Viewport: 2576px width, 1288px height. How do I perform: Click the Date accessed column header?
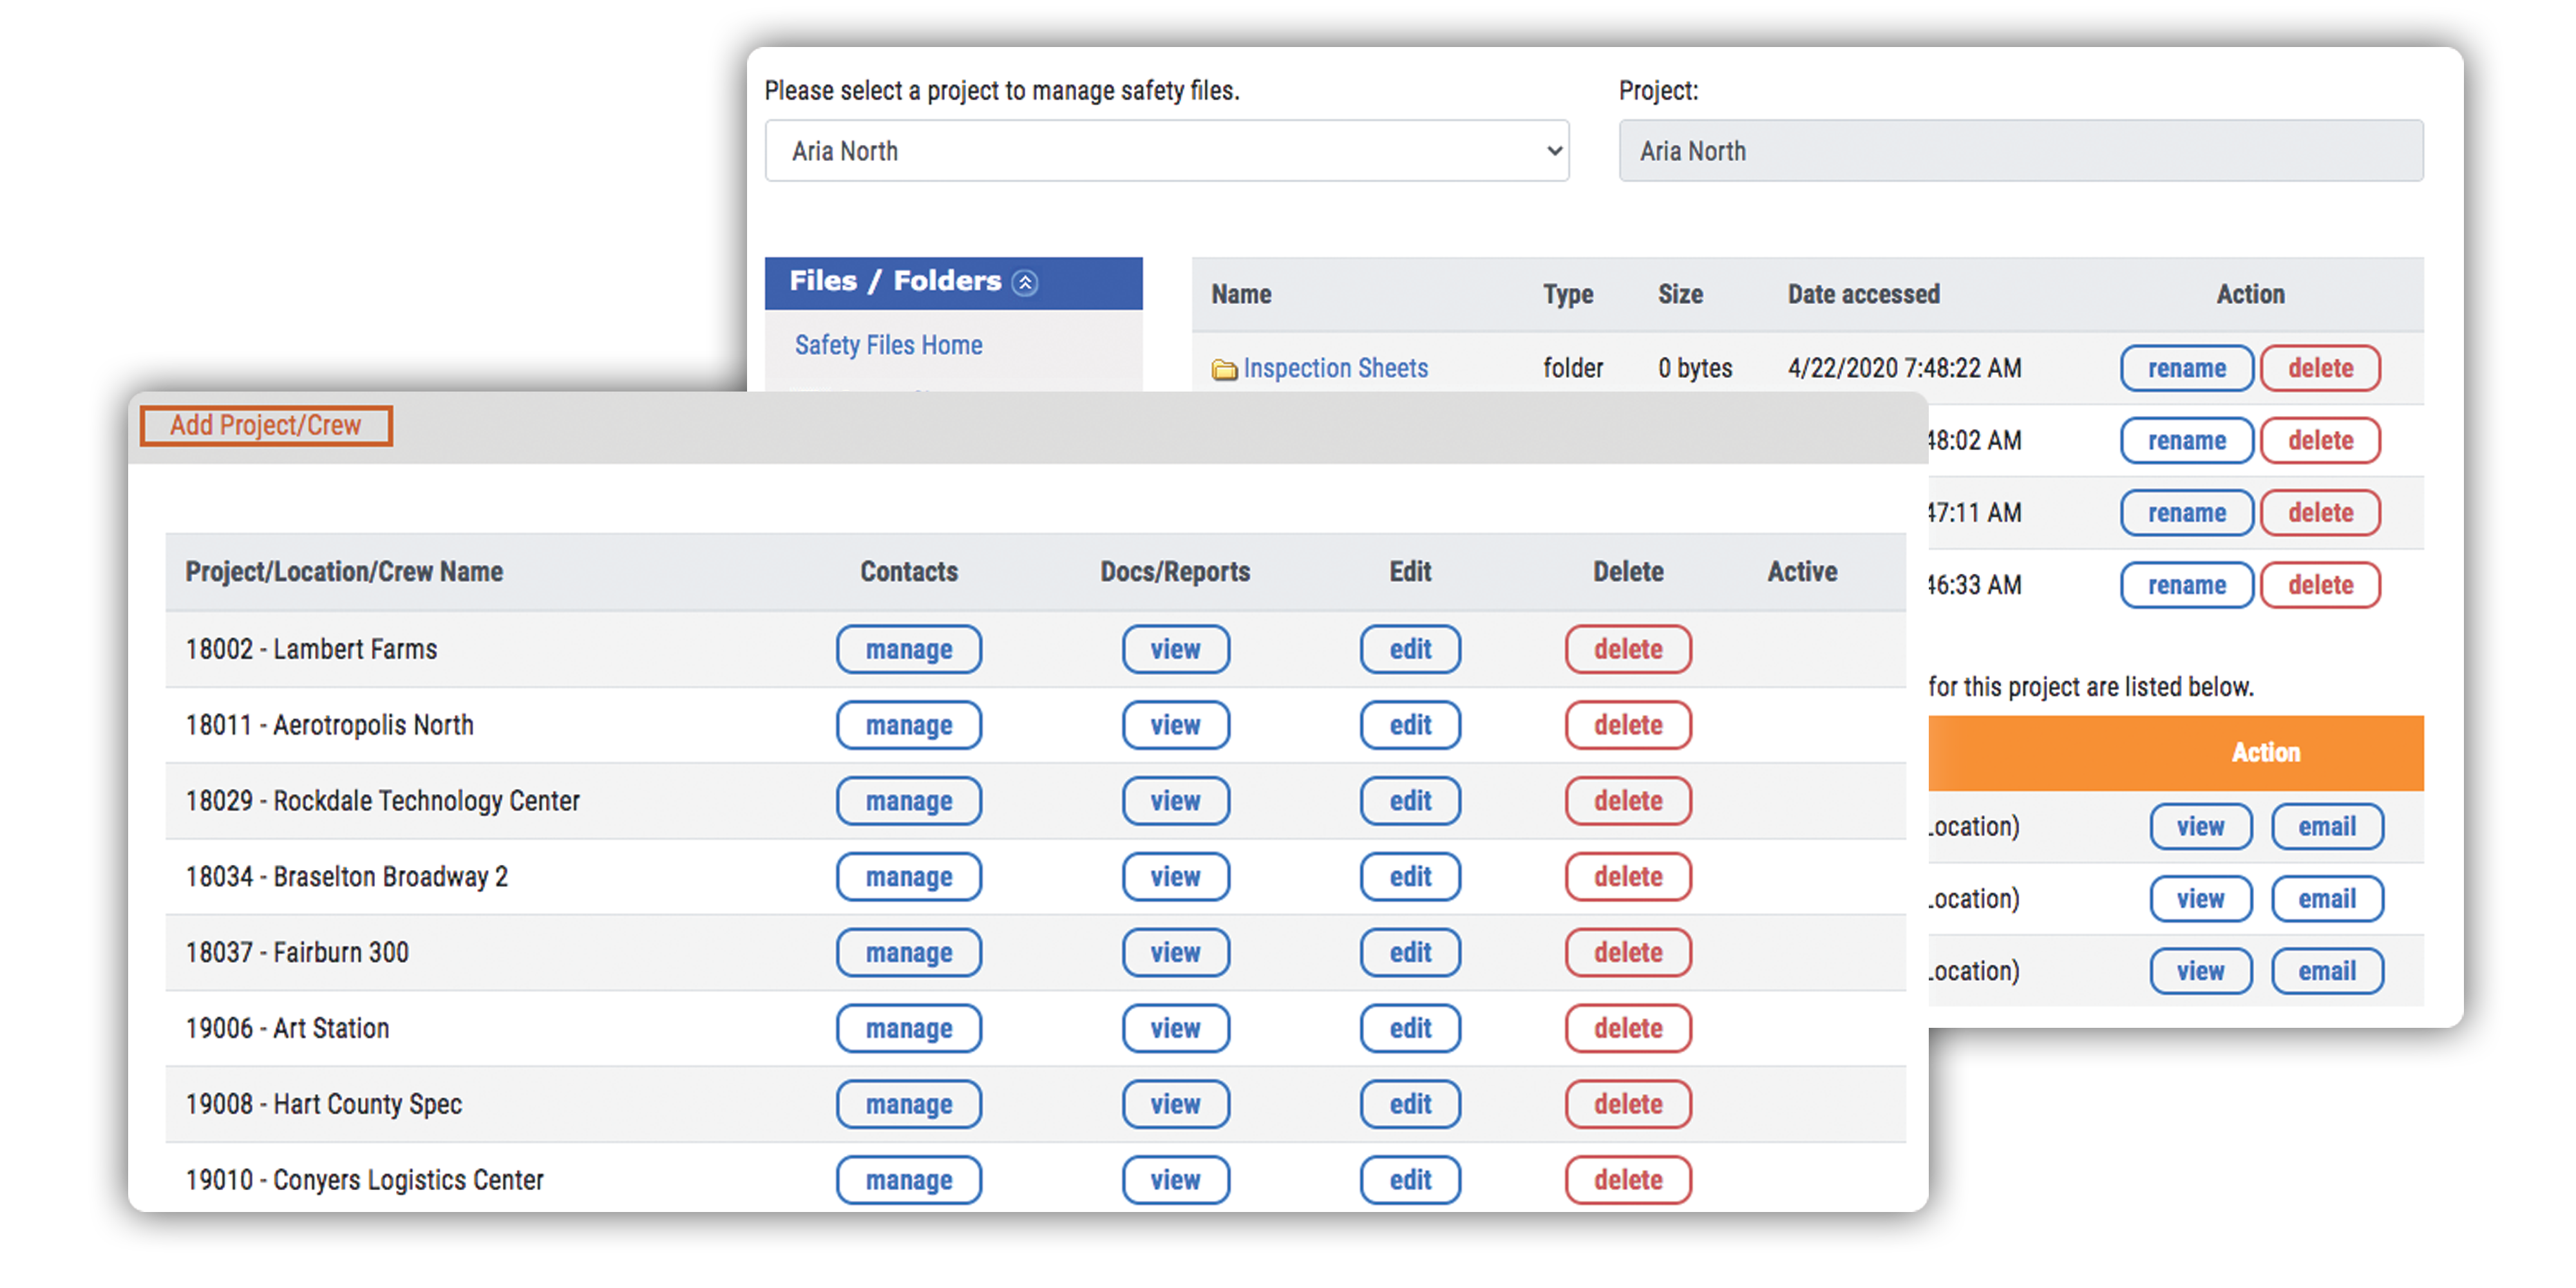point(1863,294)
